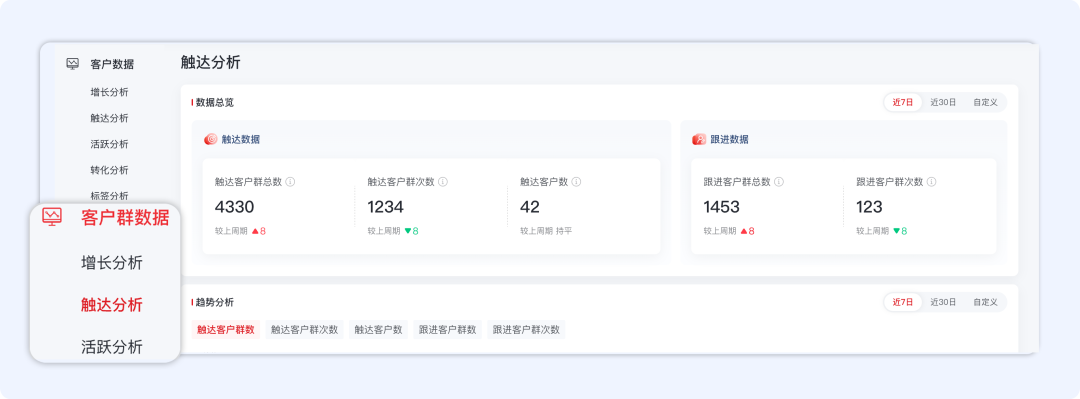Click enlarged red 客户群数据 heading
Viewport: 1080px width, 399px height.
tap(125, 218)
